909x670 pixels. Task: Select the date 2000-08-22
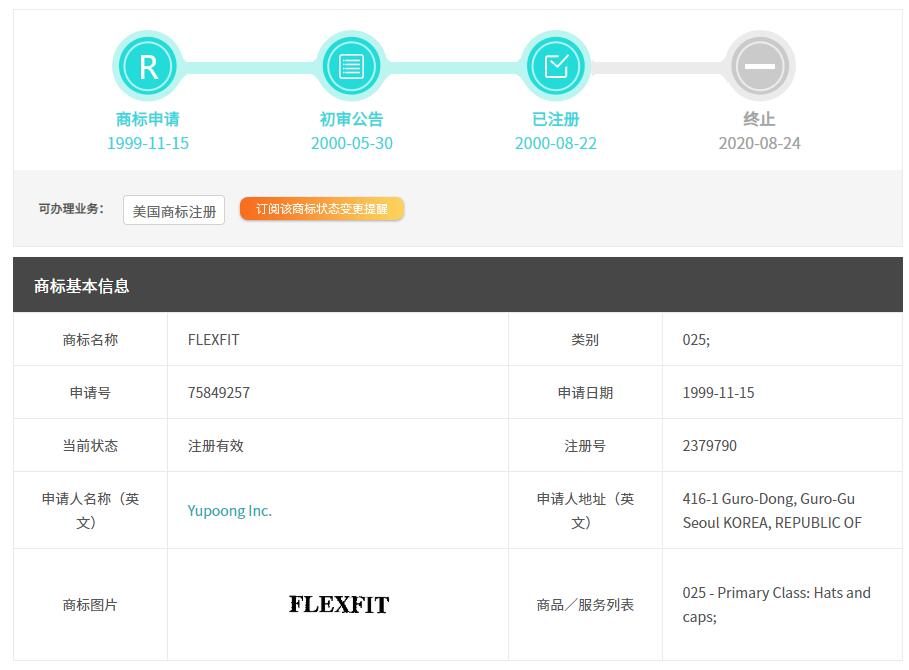556,143
